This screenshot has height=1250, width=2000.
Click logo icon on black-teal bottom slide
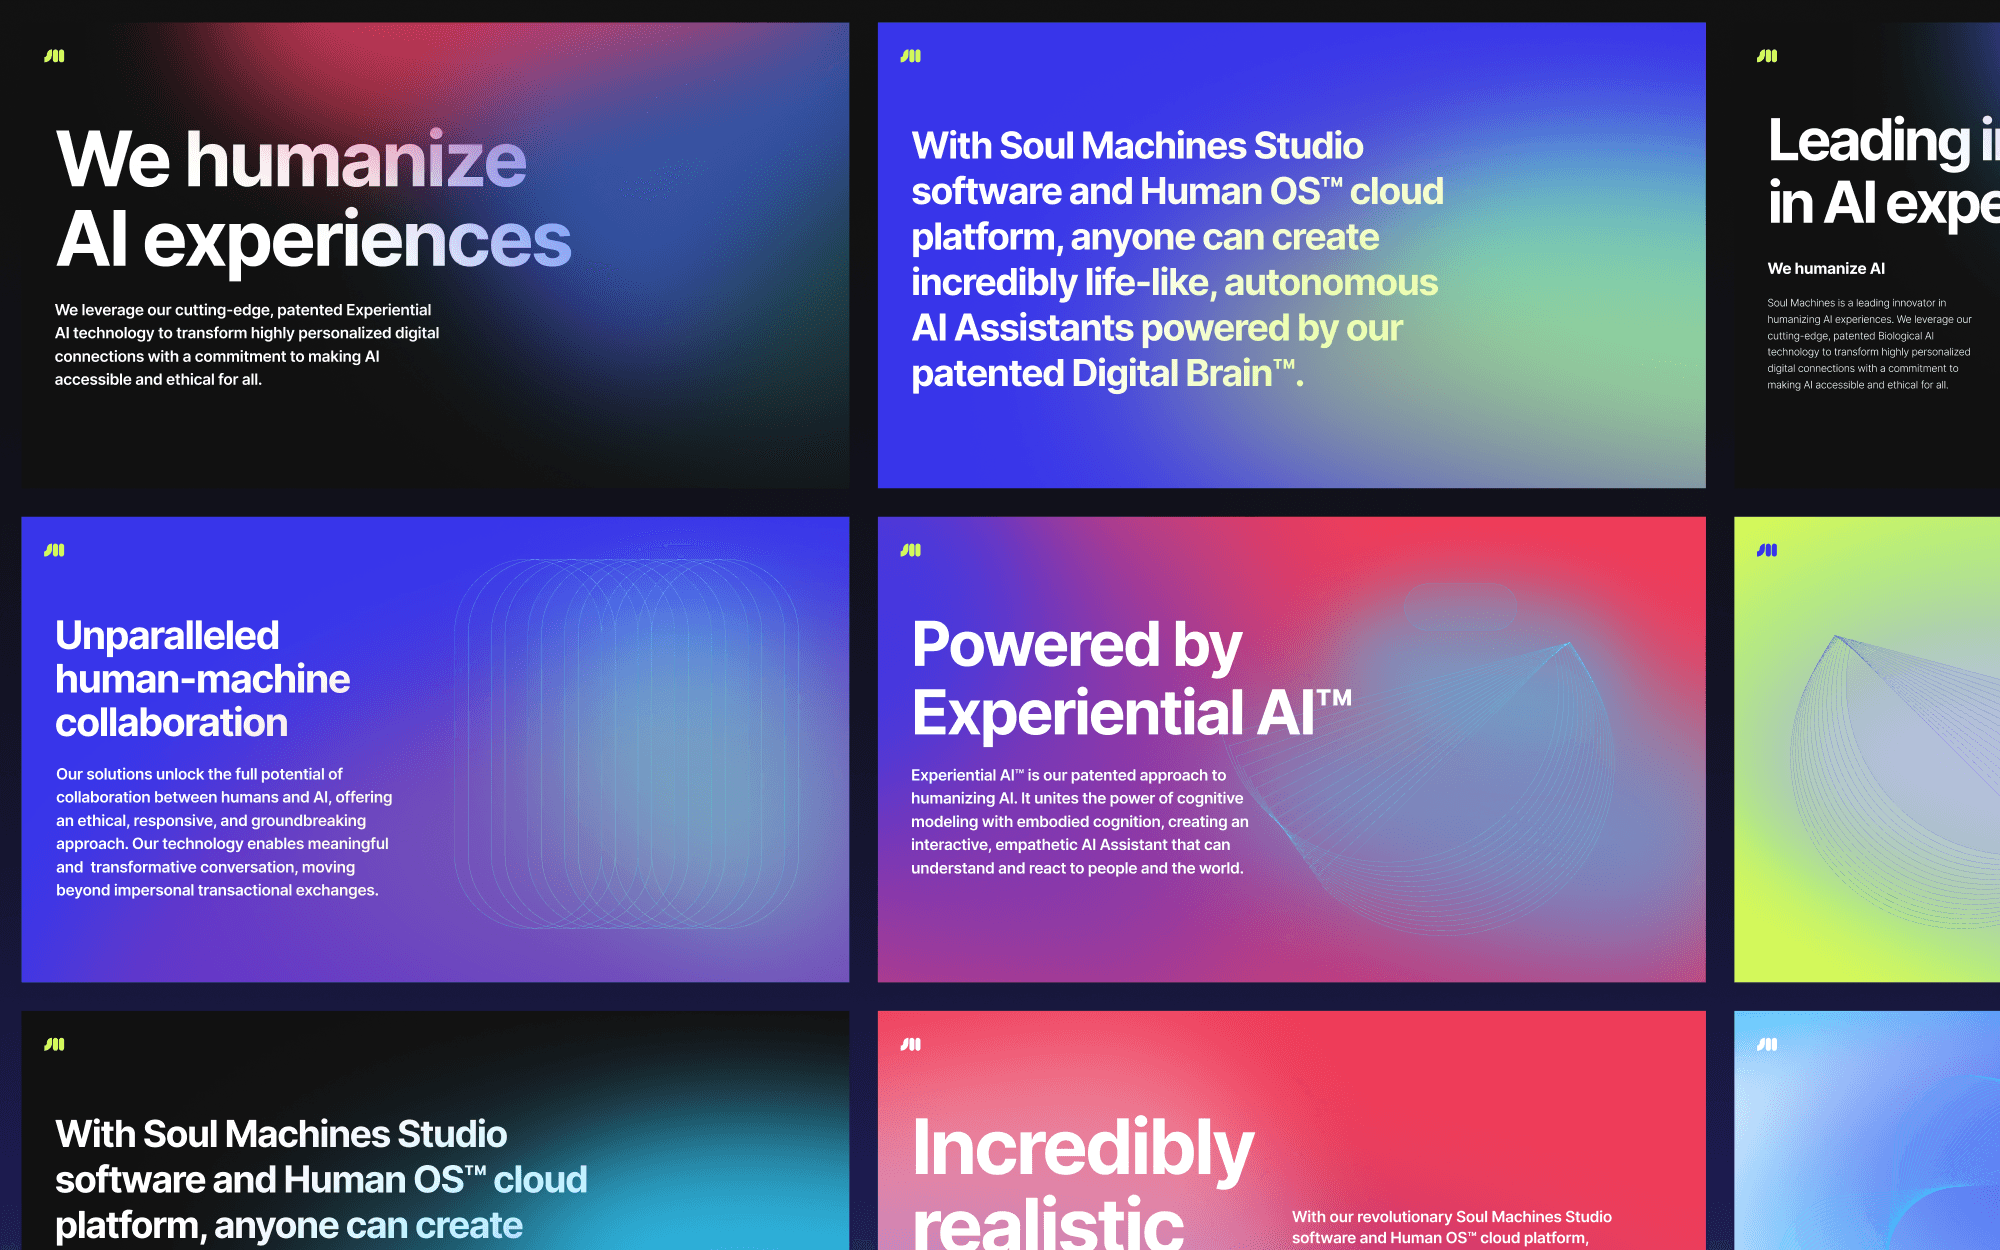pyautogui.click(x=54, y=1044)
